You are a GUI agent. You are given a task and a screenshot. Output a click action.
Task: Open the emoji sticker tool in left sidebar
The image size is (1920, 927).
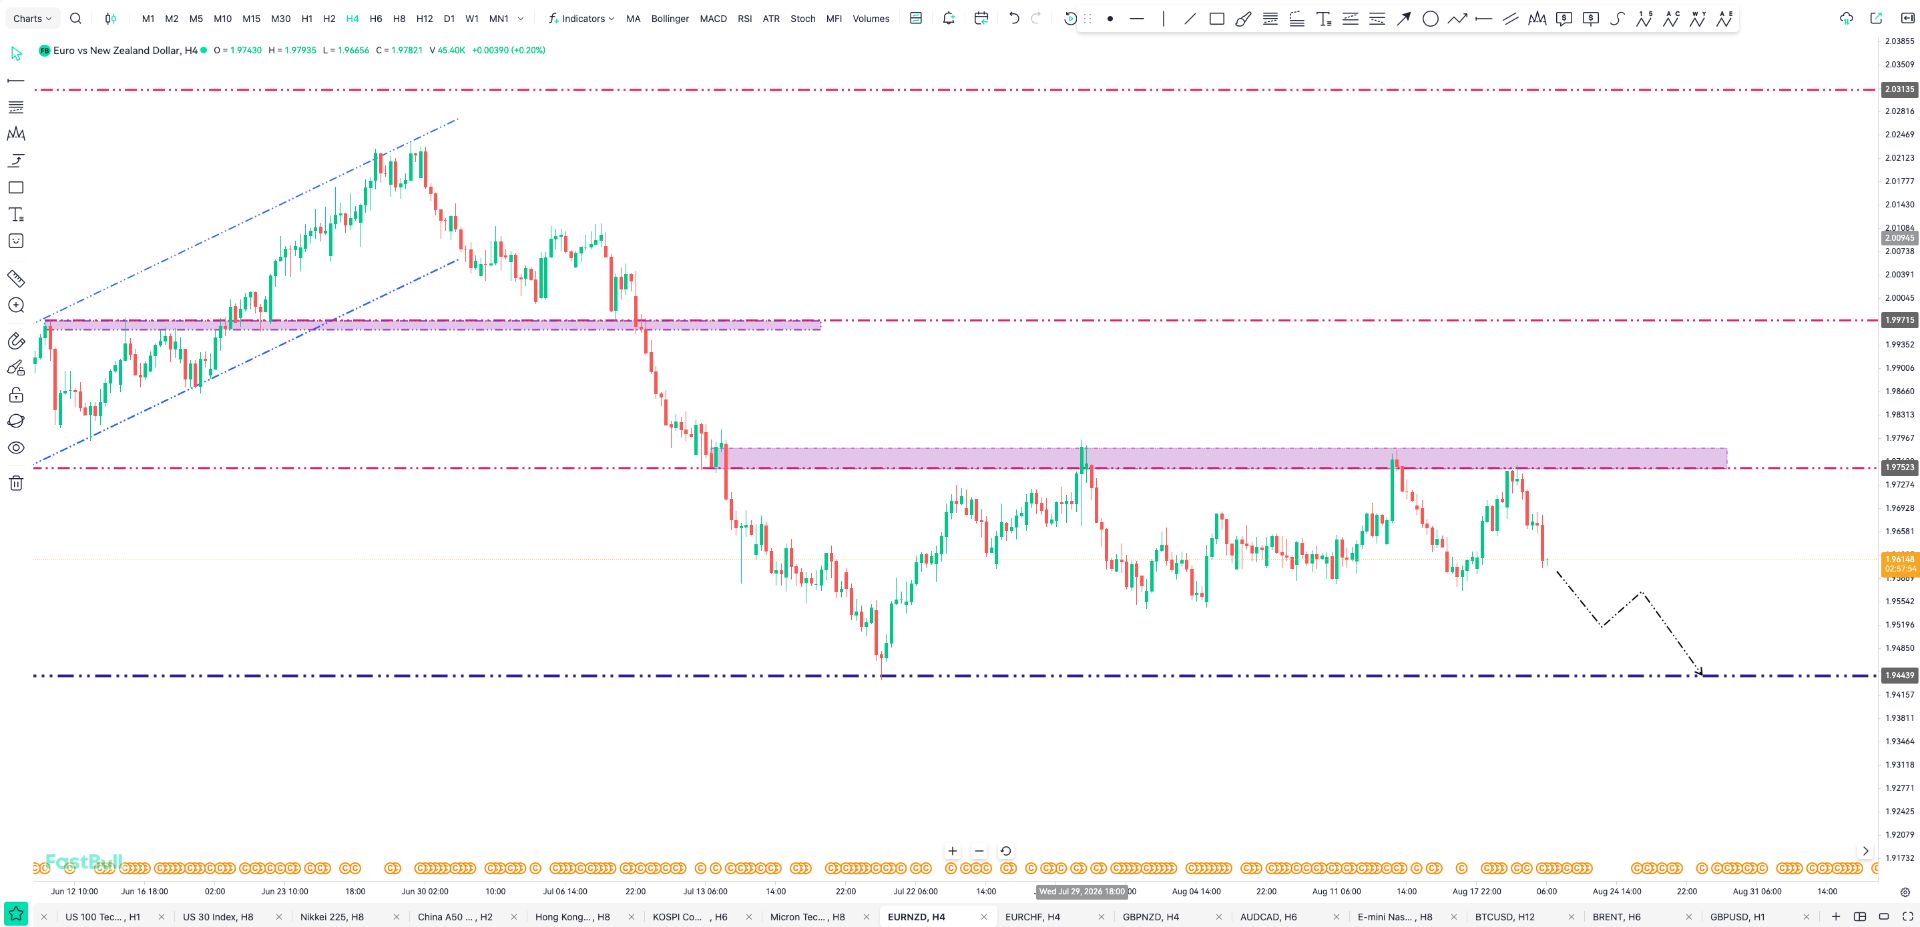(16, 241)
